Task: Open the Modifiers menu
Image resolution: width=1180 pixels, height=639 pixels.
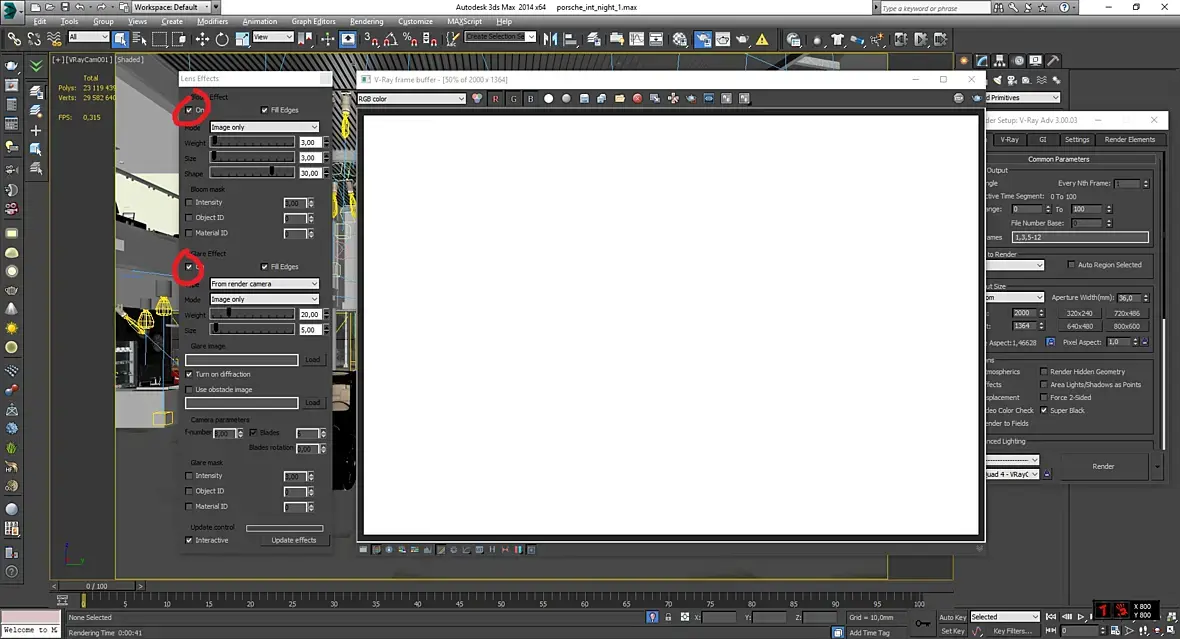Action: pyautogui.click(x=212, y=22)
